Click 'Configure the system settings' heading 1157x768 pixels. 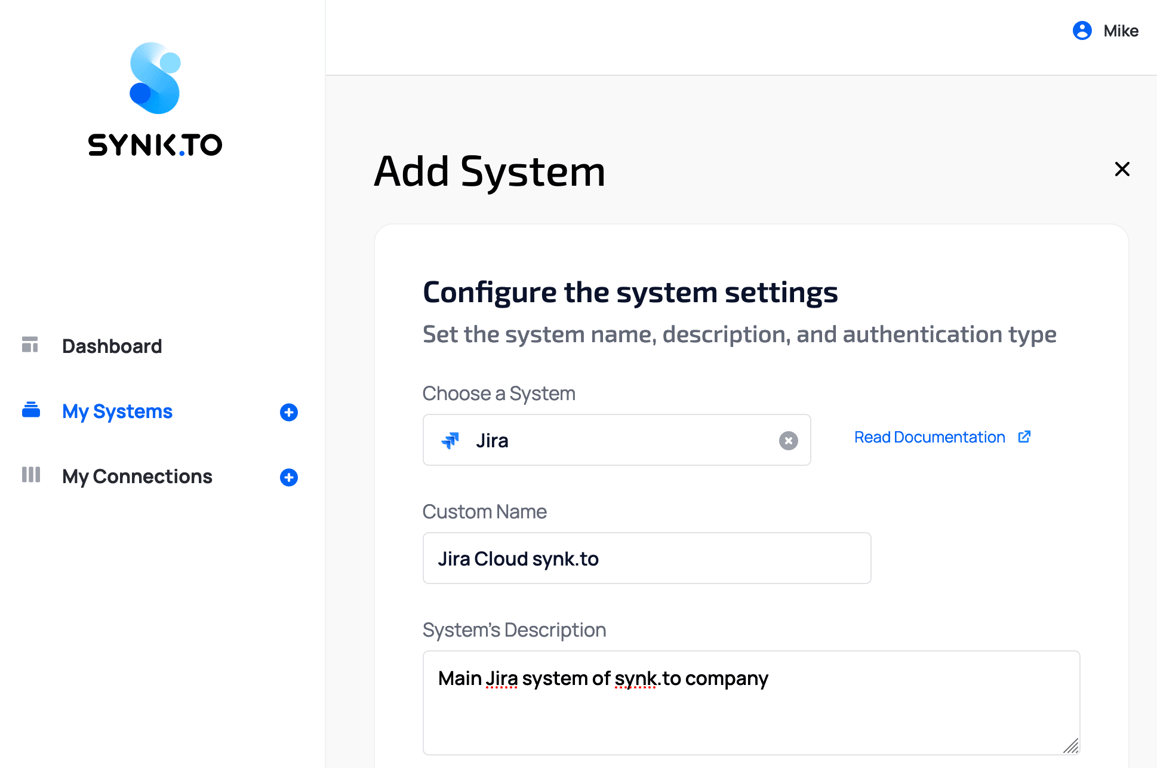click(x=630, y=292)
